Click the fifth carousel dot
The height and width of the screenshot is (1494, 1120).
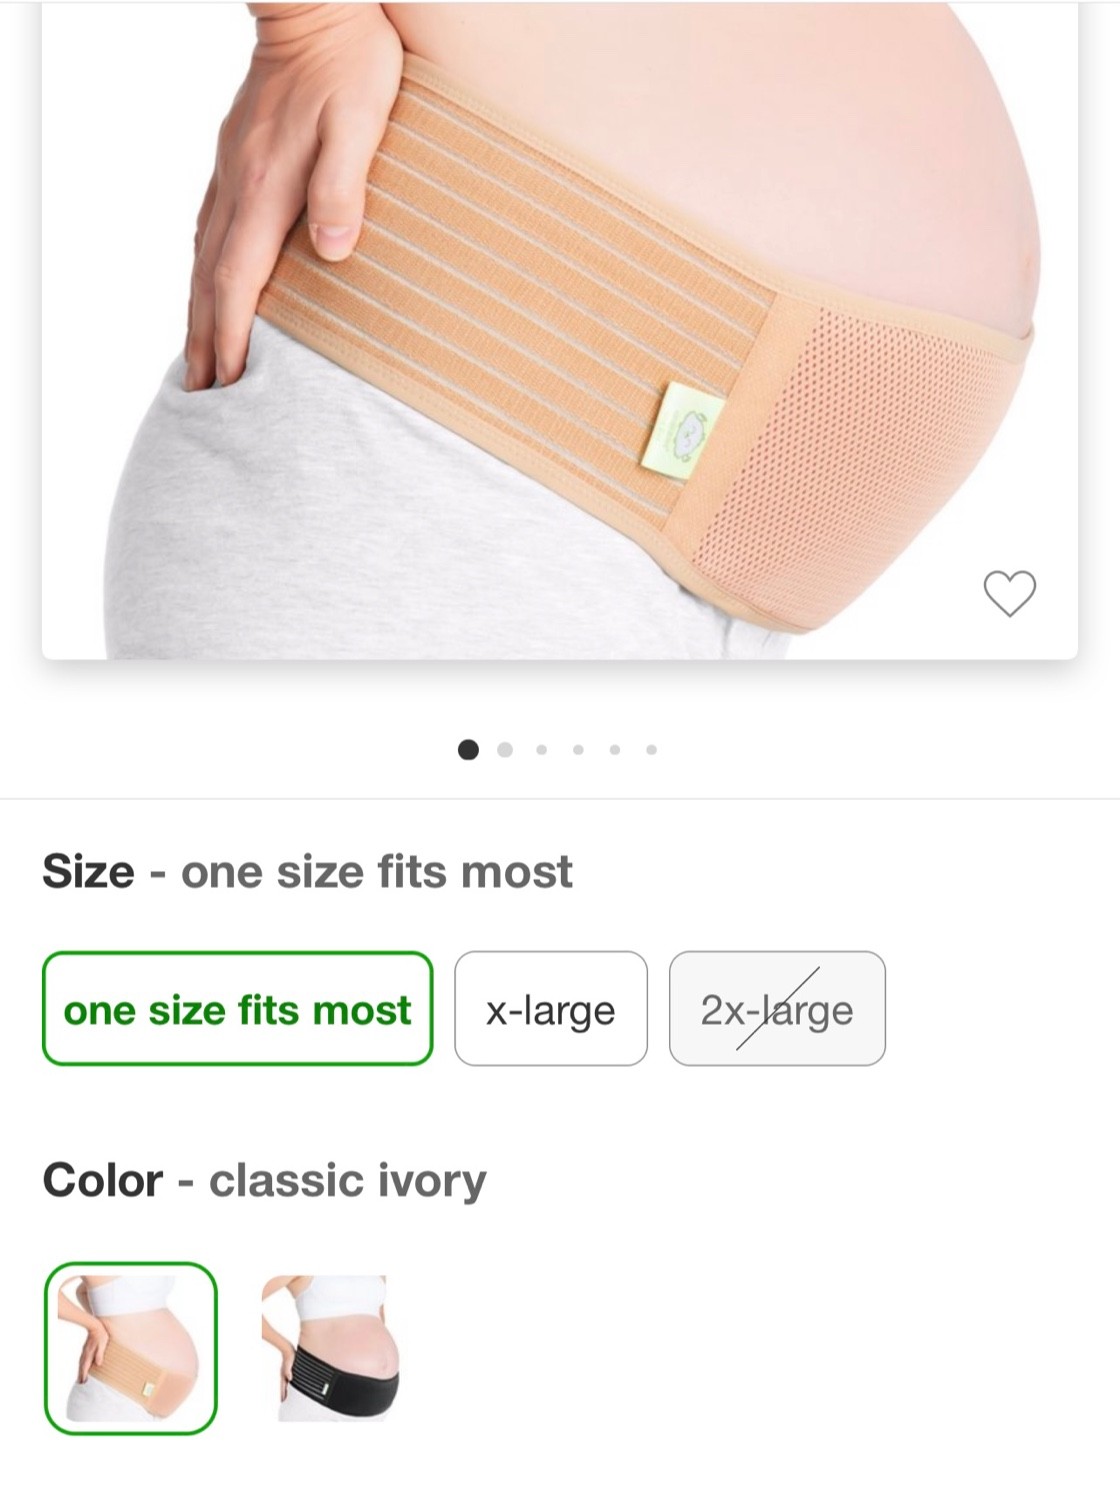point(615,748)
